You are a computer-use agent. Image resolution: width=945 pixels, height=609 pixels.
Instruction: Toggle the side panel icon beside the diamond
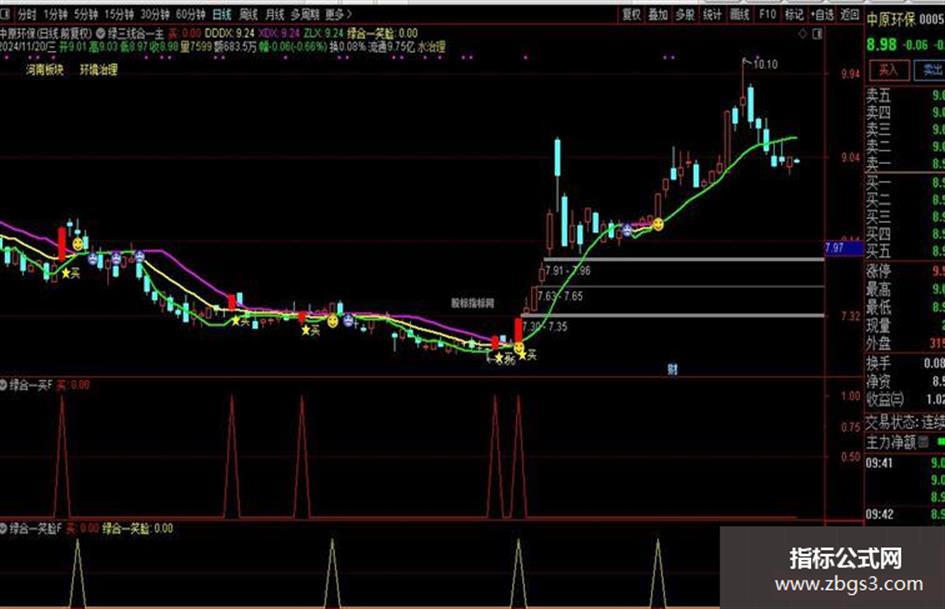pyautogui.click(x=817, y=34)
